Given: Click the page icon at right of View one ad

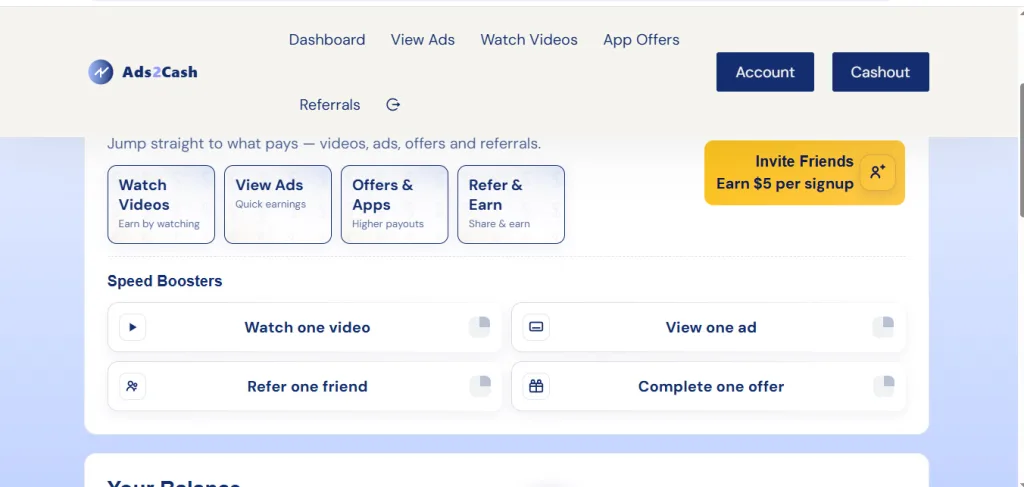Looking at the screenshot, I should click(883, 326).
